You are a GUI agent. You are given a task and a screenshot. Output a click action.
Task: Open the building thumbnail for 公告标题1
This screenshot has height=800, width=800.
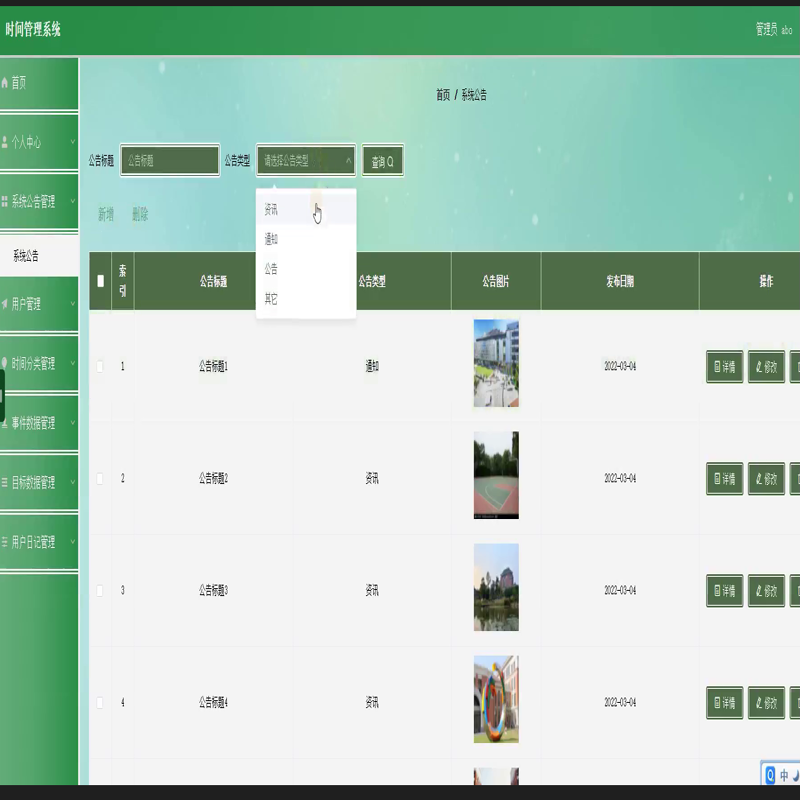pyautogui.click(x=496, y=363)
